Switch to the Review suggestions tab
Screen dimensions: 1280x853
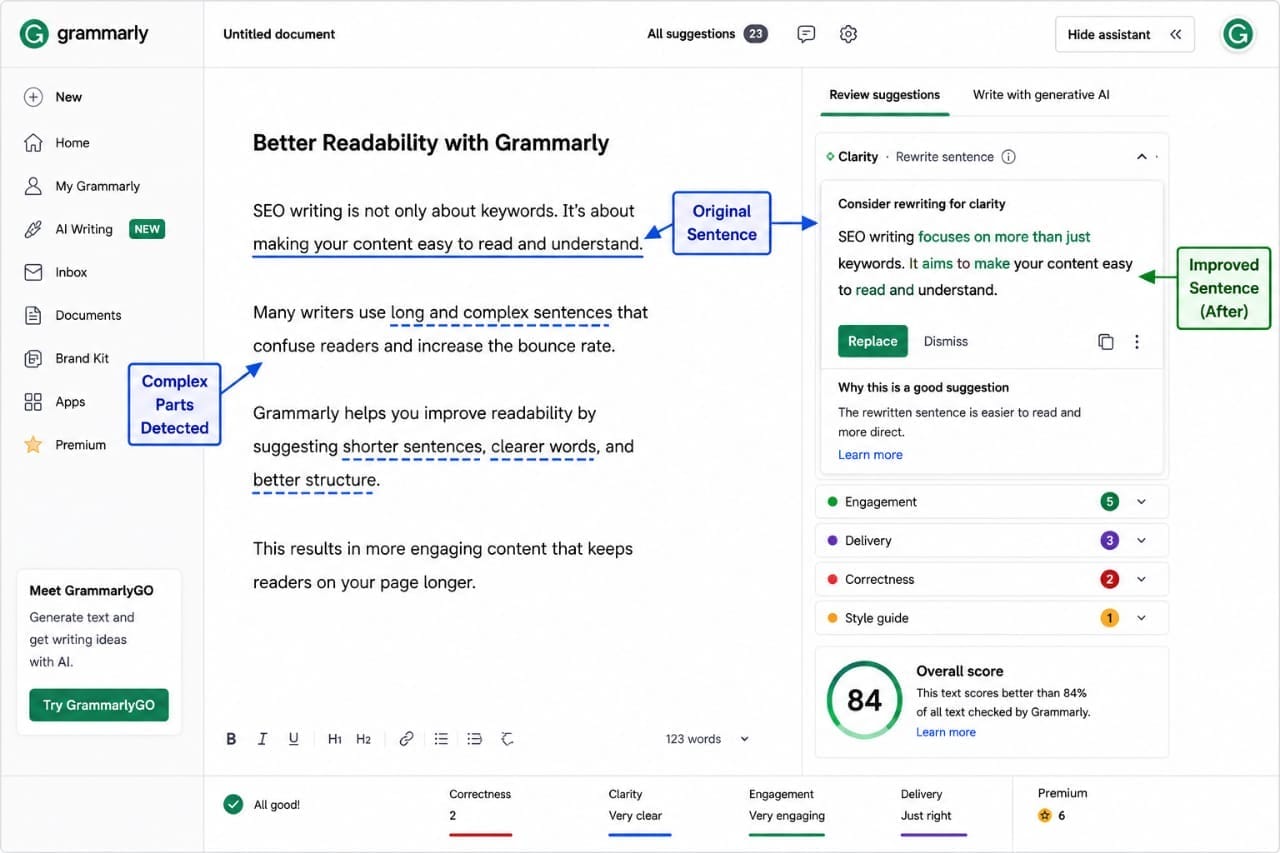884,95
